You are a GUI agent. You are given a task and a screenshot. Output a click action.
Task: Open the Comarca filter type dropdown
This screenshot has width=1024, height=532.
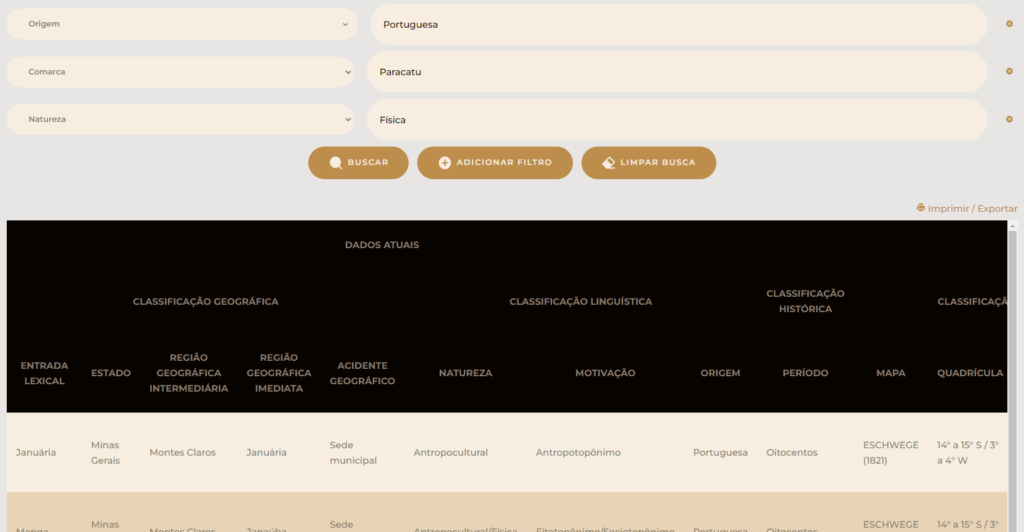(182, 72)
